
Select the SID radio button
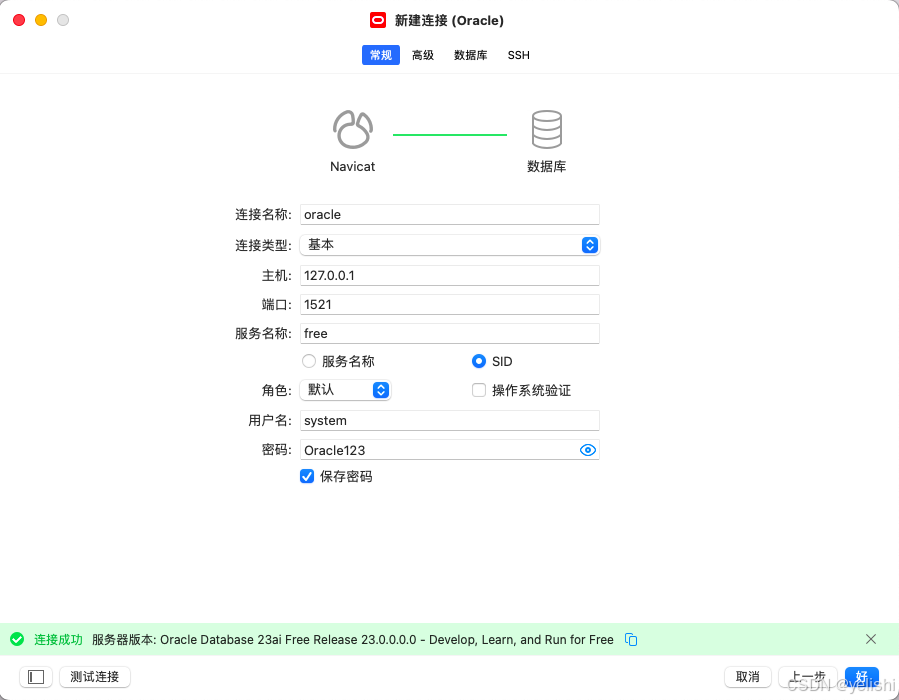coord(479,361)
